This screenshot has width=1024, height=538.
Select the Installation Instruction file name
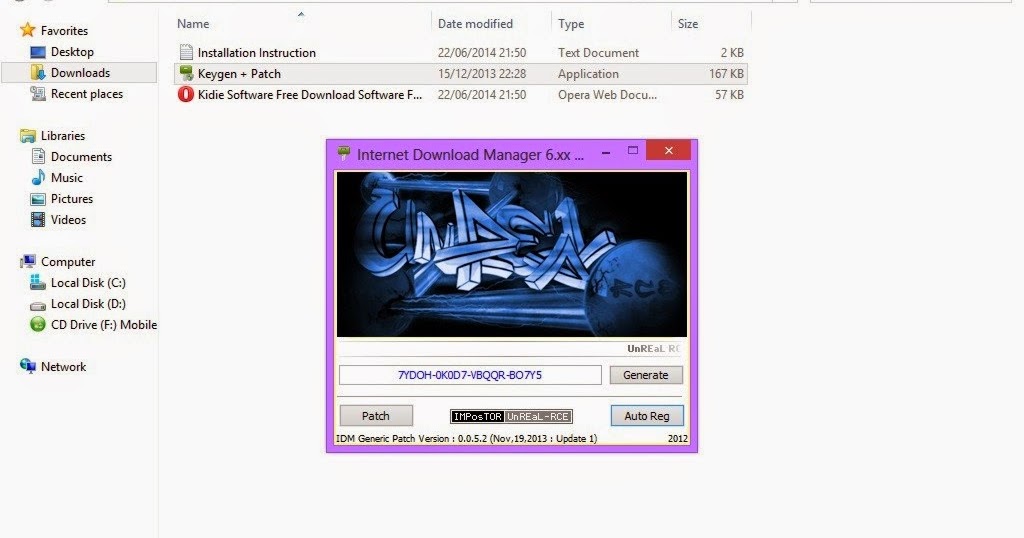(x=257, y=52)
